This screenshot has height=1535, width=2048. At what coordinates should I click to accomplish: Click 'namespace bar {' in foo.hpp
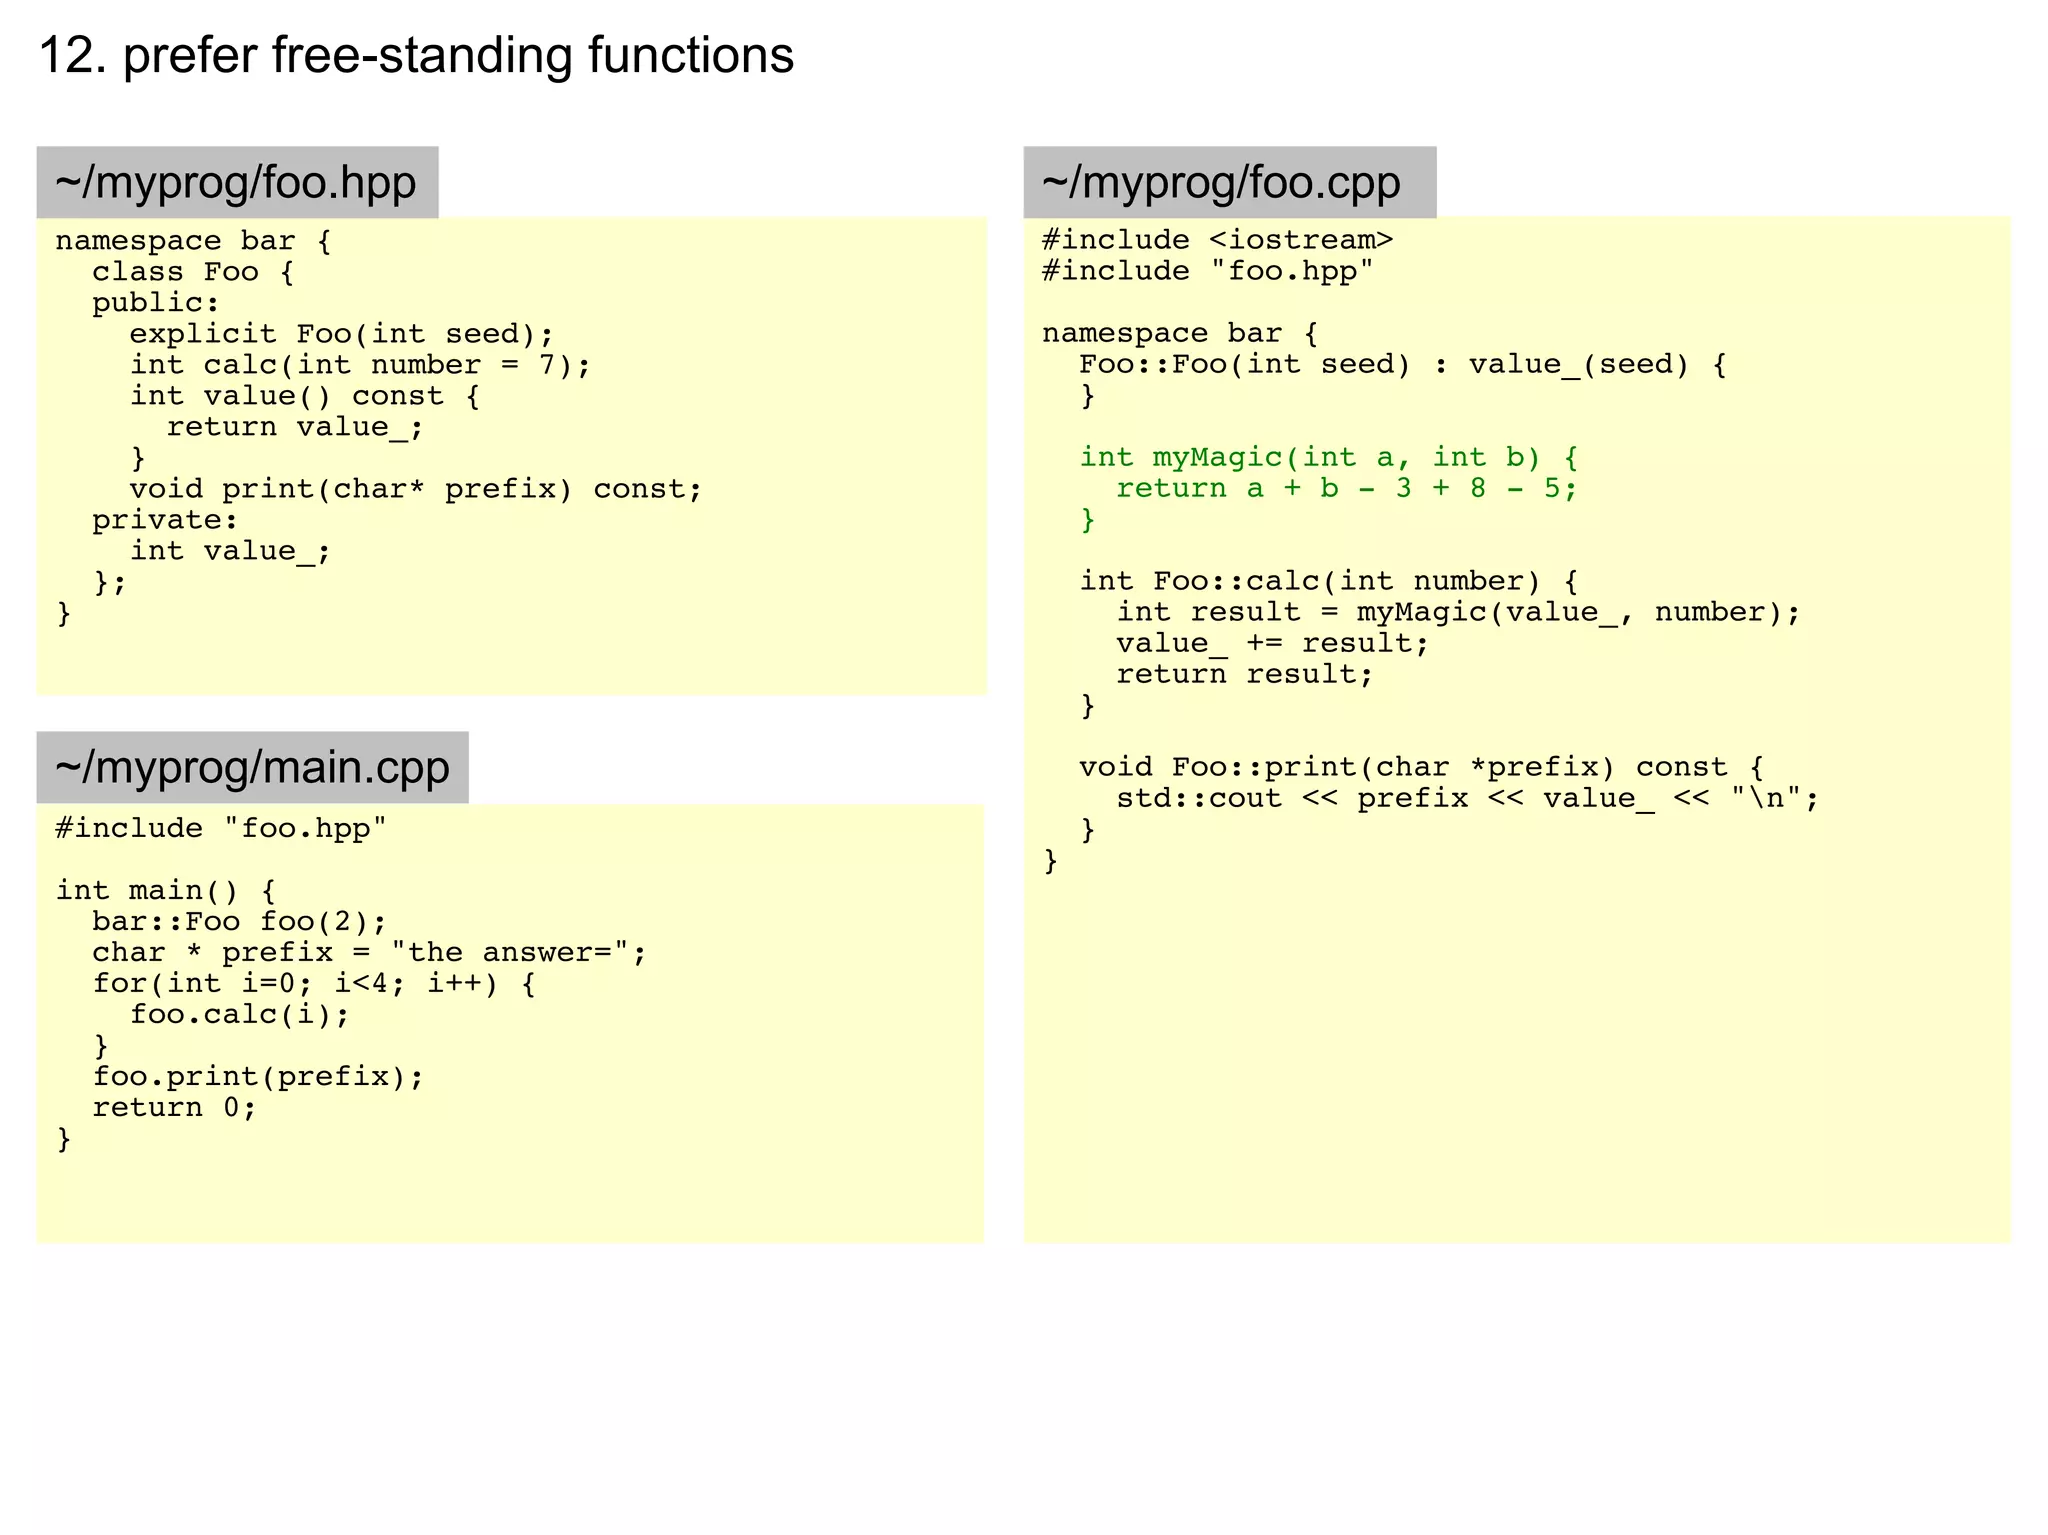pyautogui.click(x=193, y=241)
